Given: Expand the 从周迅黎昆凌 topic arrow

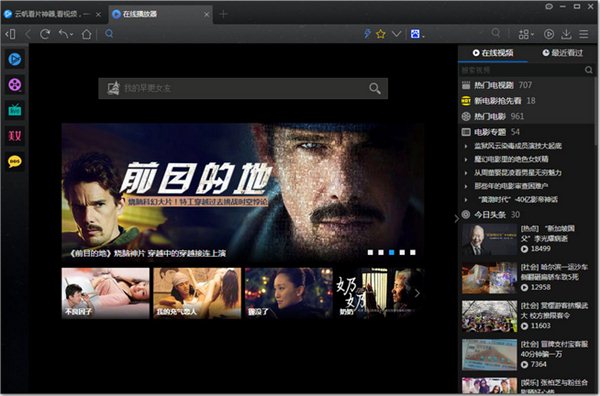Looking at the screenshot, I should [466, 173].
